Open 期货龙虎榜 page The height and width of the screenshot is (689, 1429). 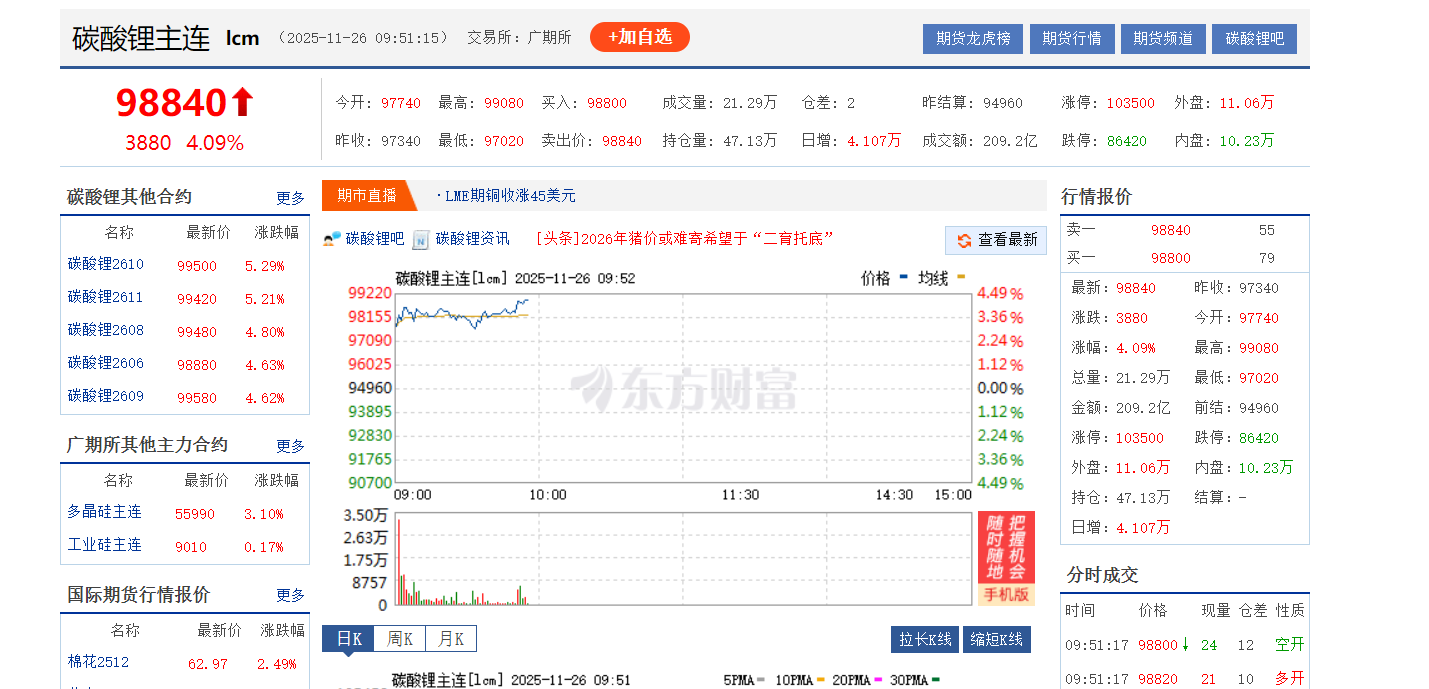coord(973,39)
